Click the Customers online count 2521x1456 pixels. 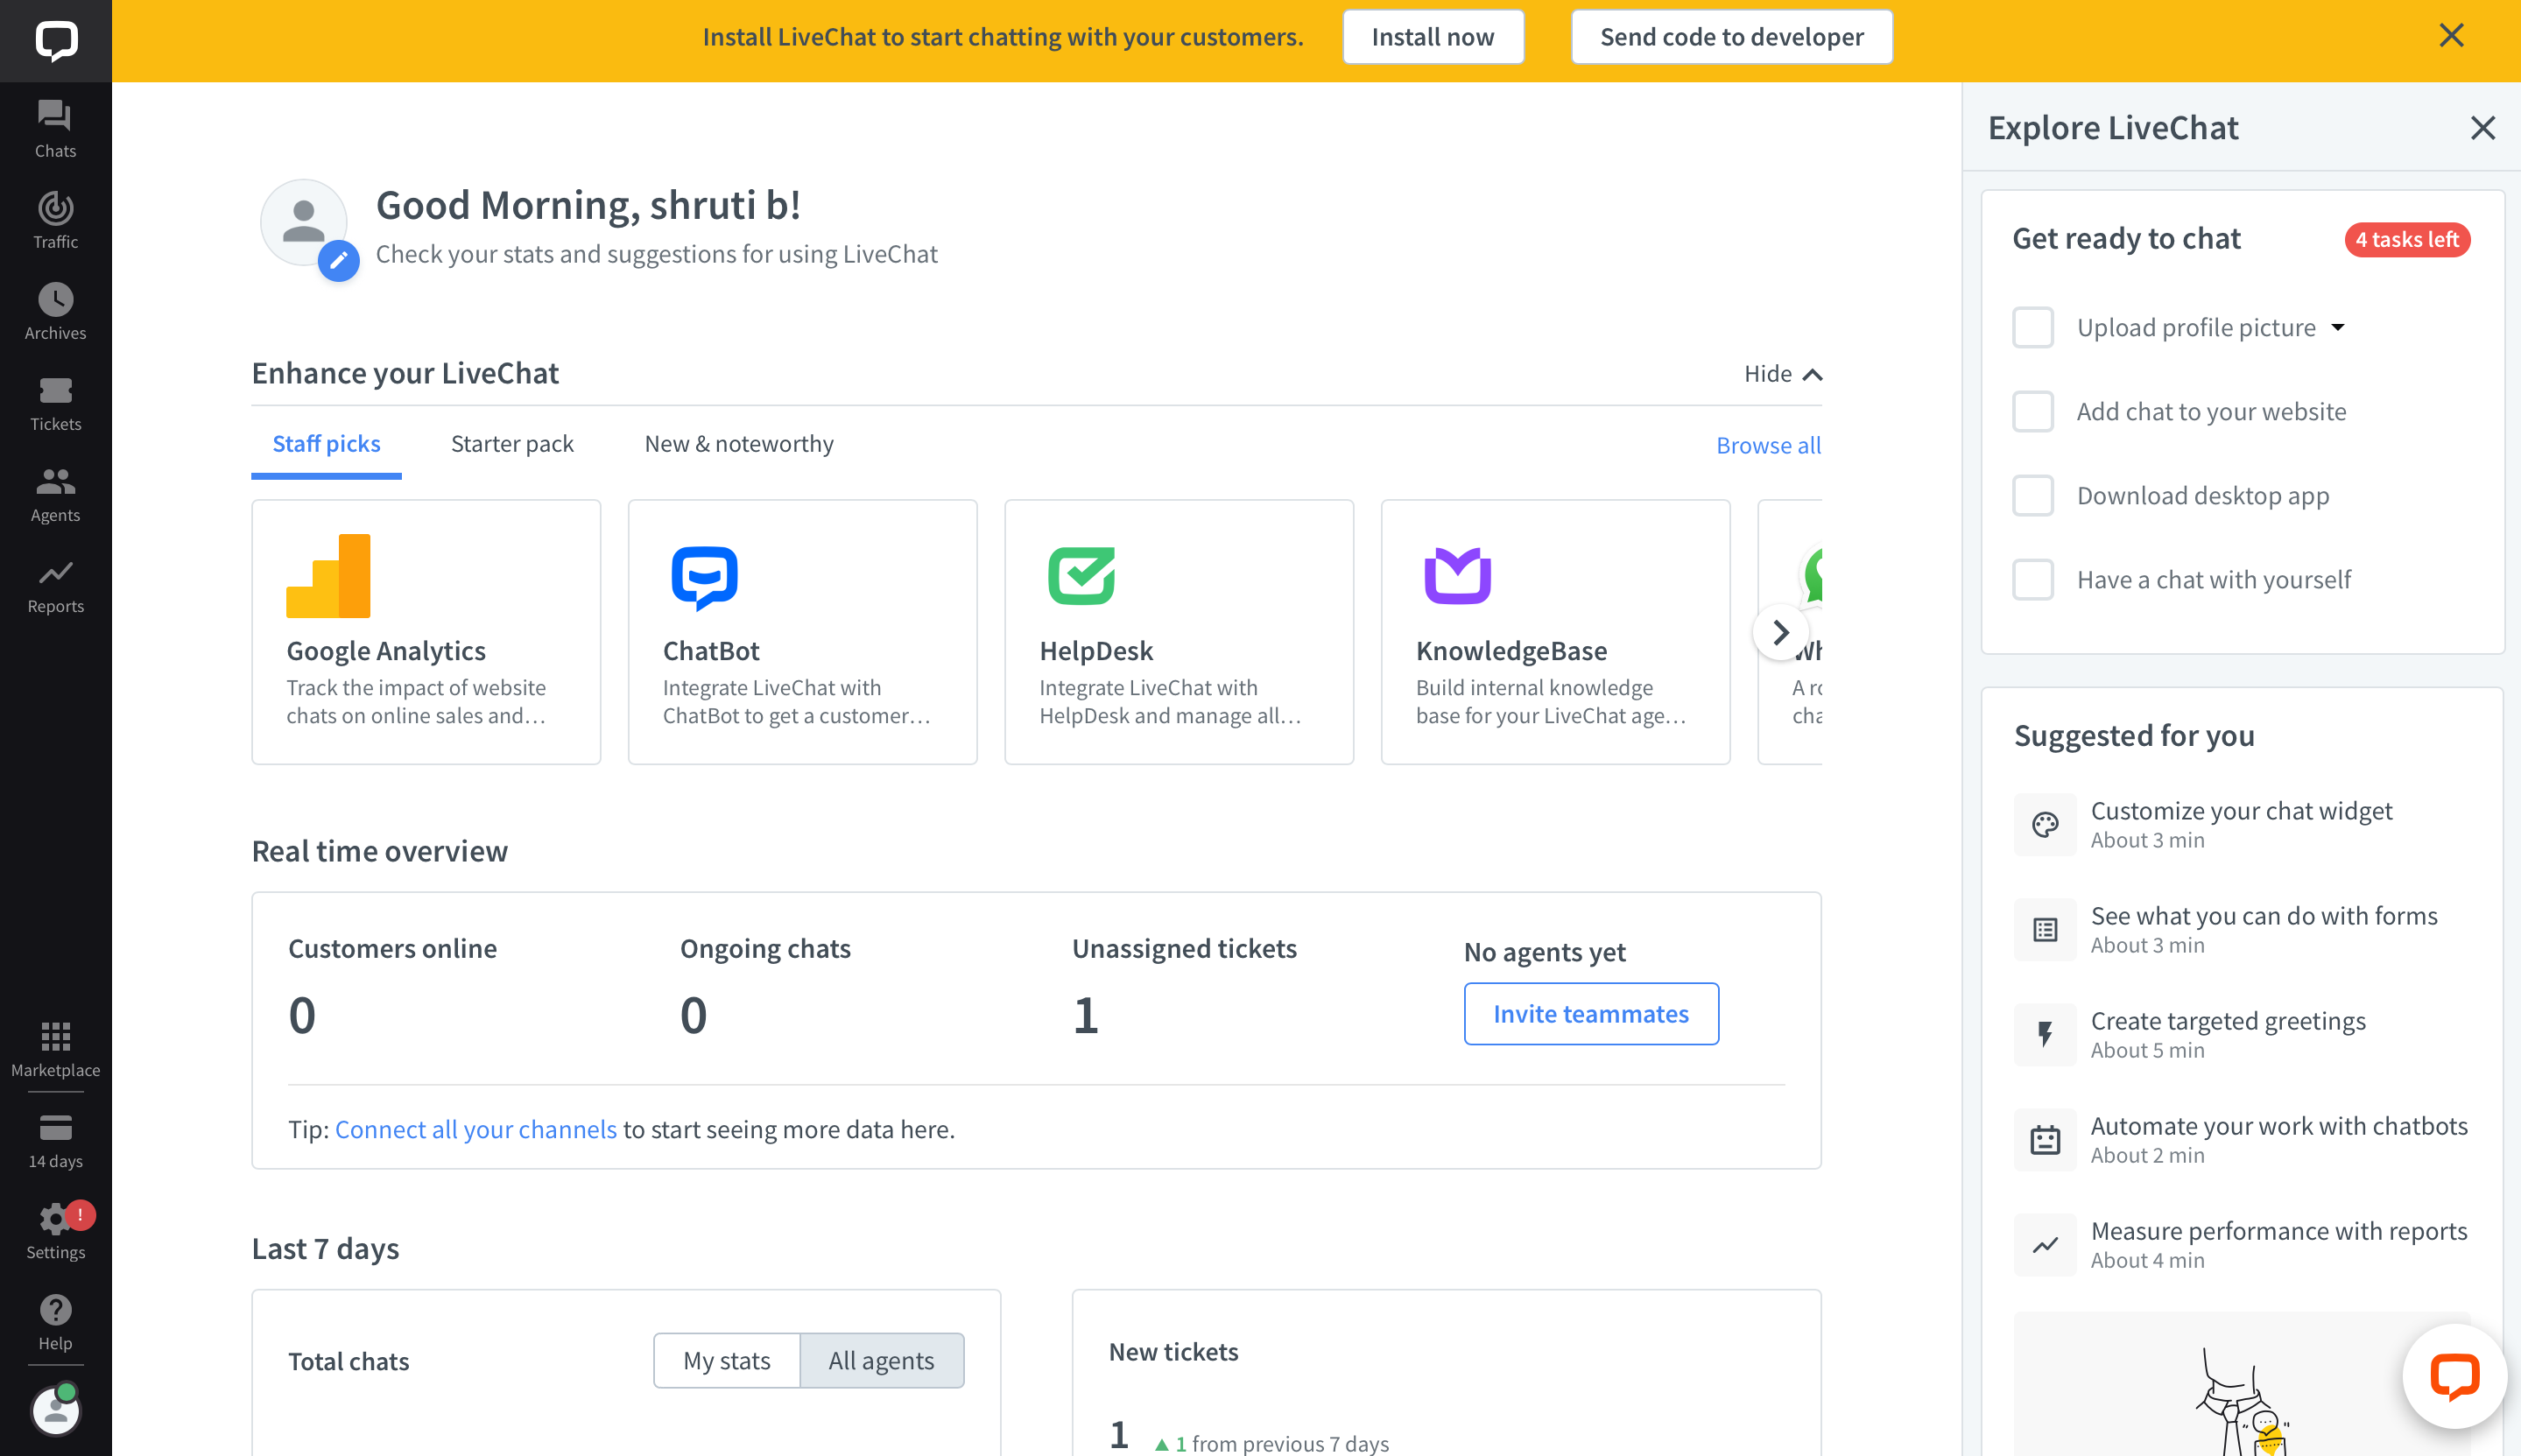click(302, 1015)
